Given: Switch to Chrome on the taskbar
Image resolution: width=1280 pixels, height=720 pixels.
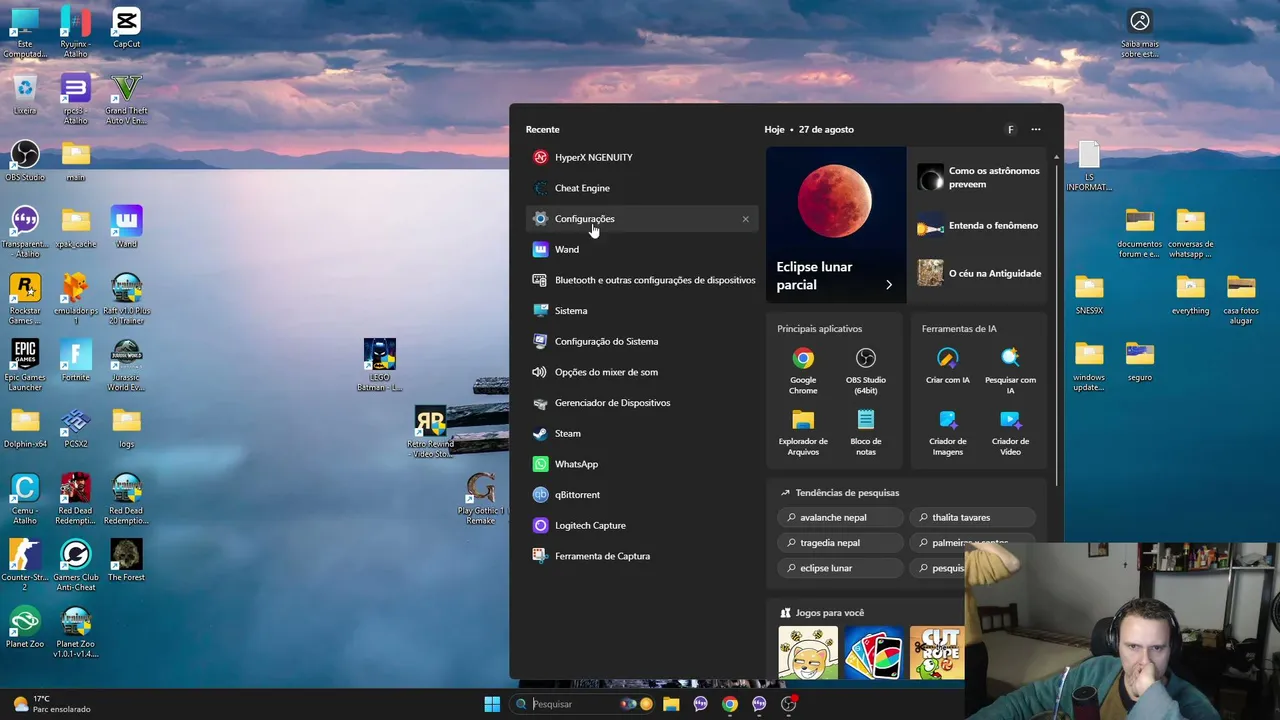Looking at the screenshot, I should [730, 704].
